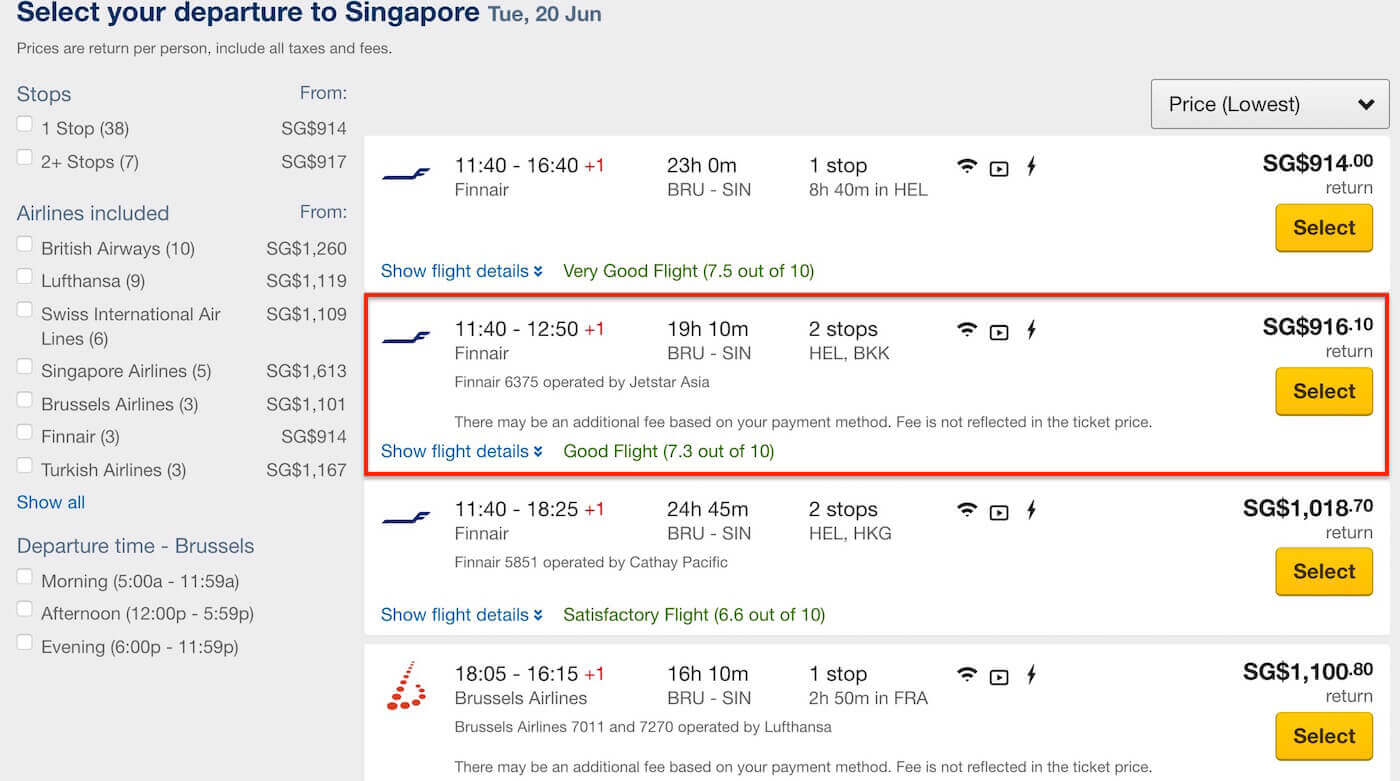The width and height of the screenshot is (1400, 781).
Task: Show all airlines in the filter list
Action: [x=51, y=502]
